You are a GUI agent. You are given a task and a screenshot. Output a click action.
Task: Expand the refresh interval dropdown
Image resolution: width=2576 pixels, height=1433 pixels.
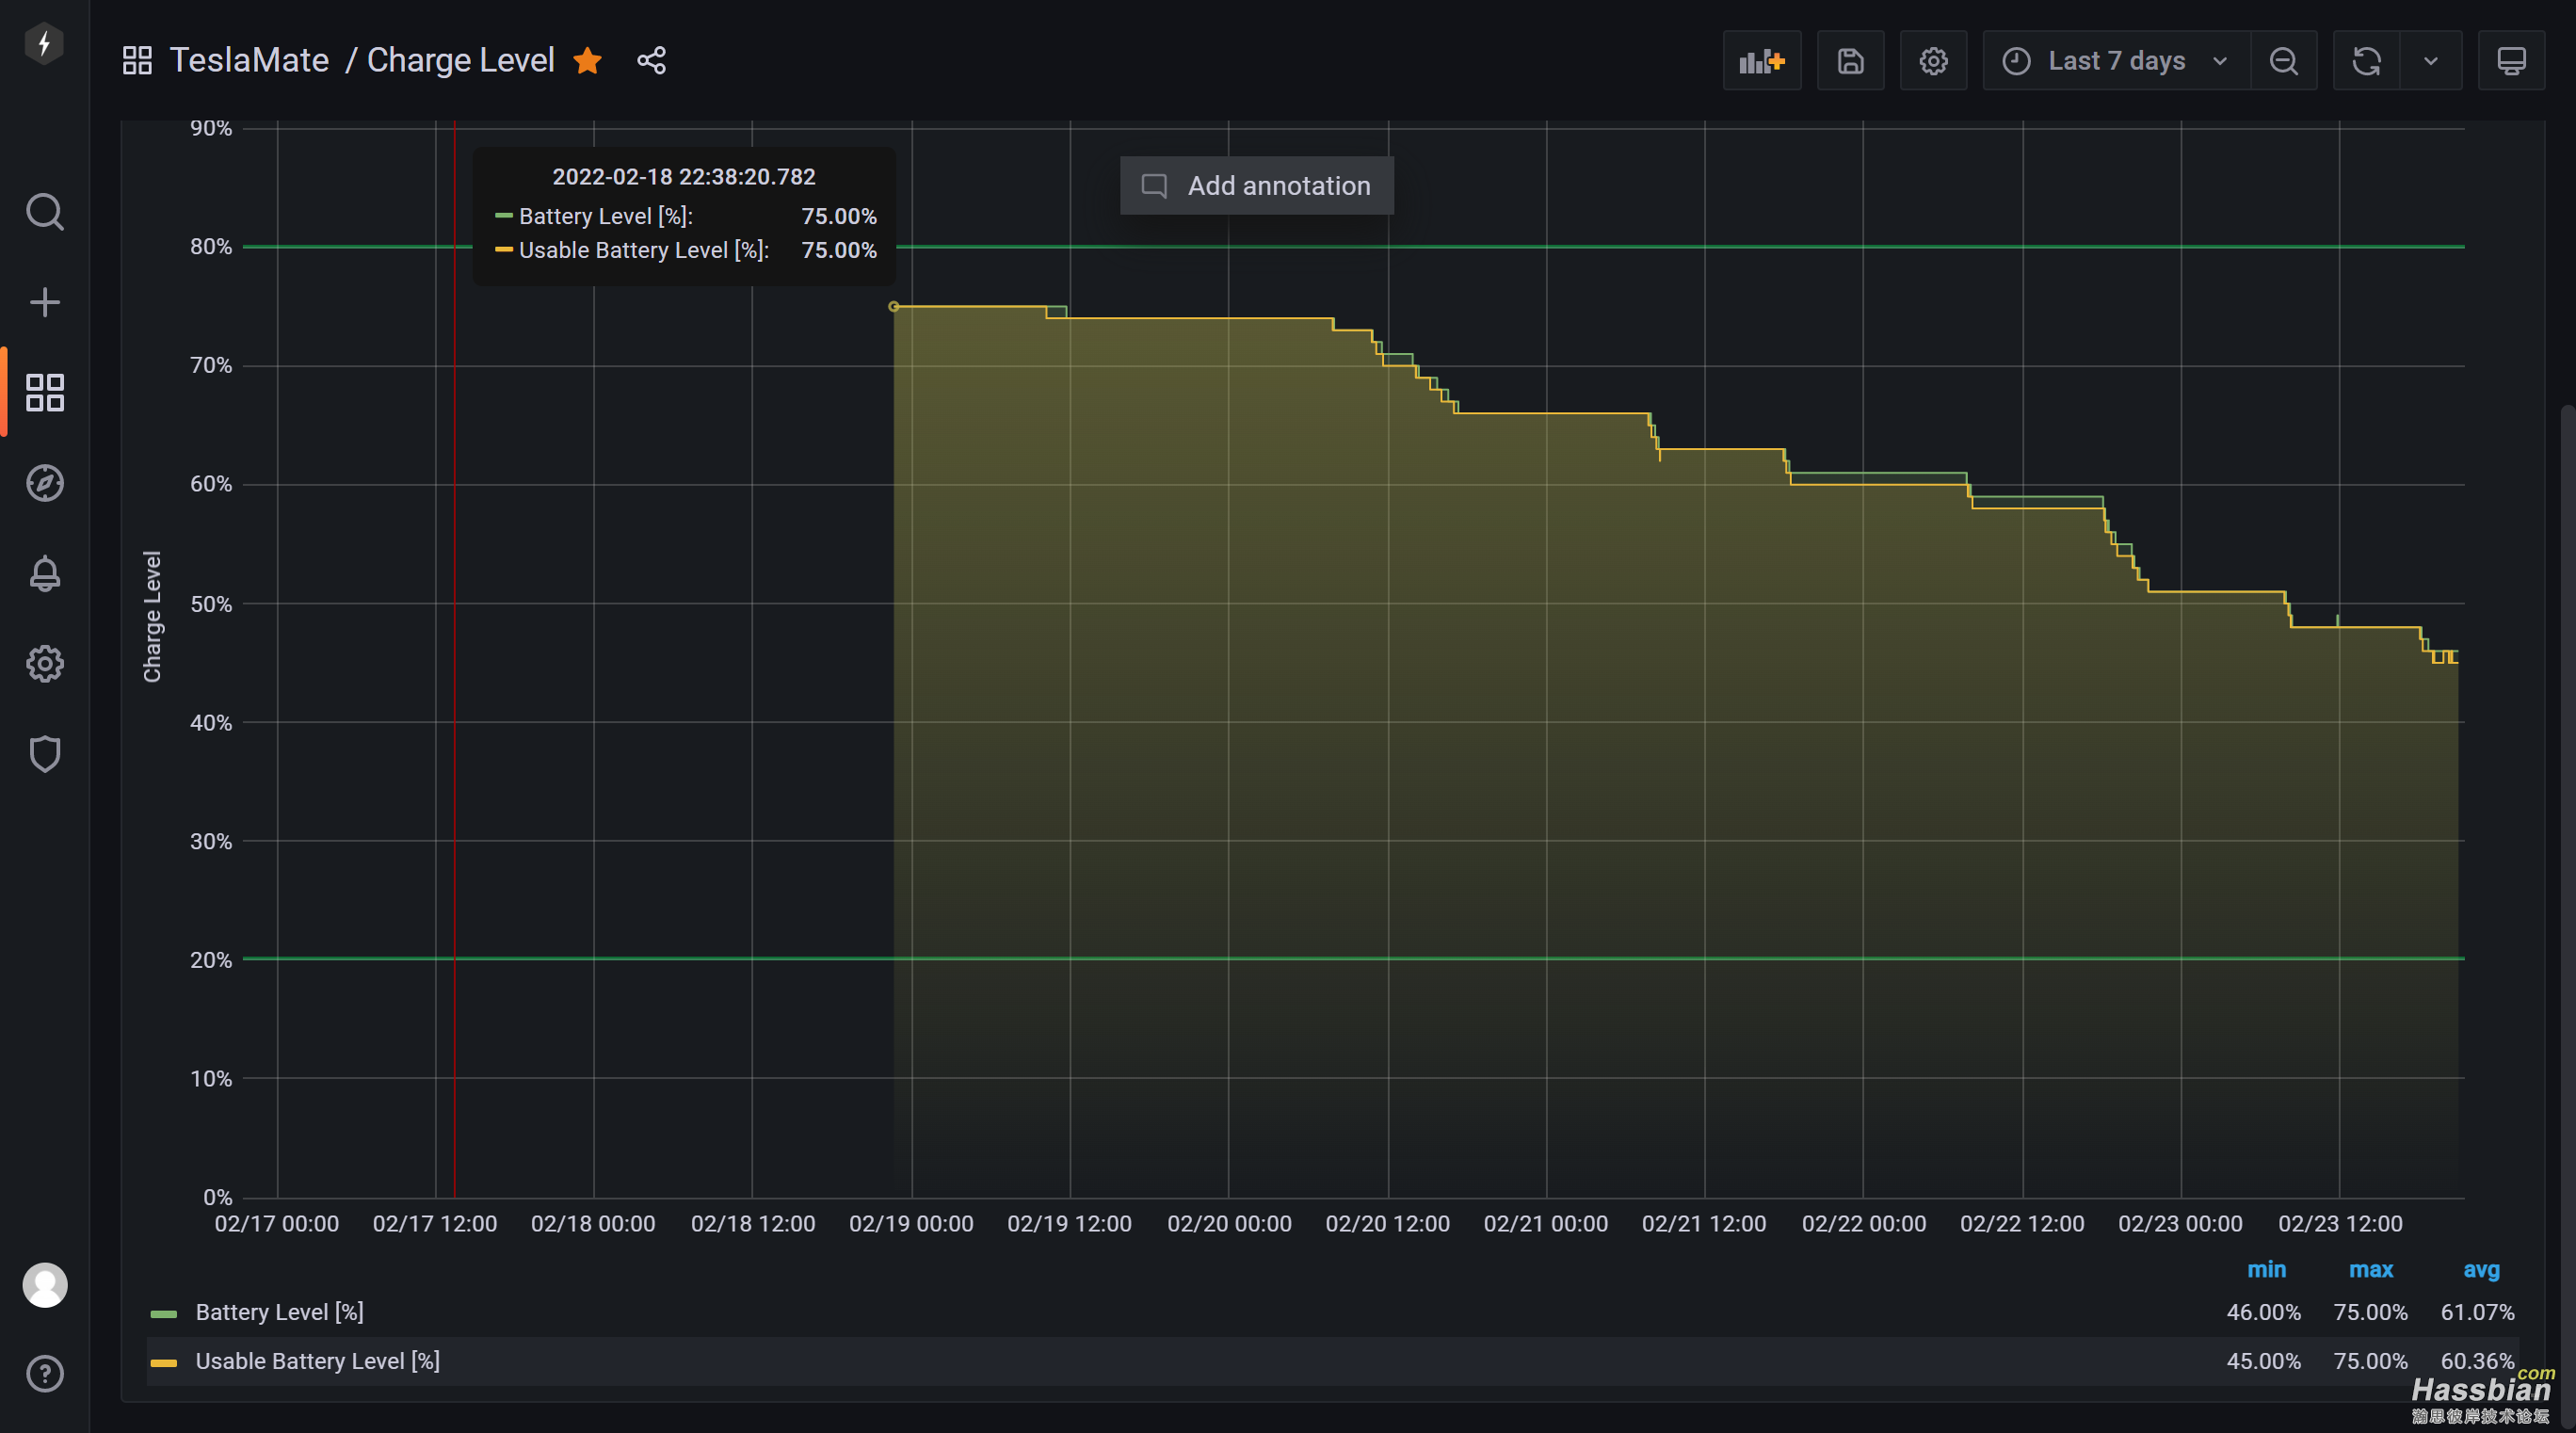[2431, 61]
